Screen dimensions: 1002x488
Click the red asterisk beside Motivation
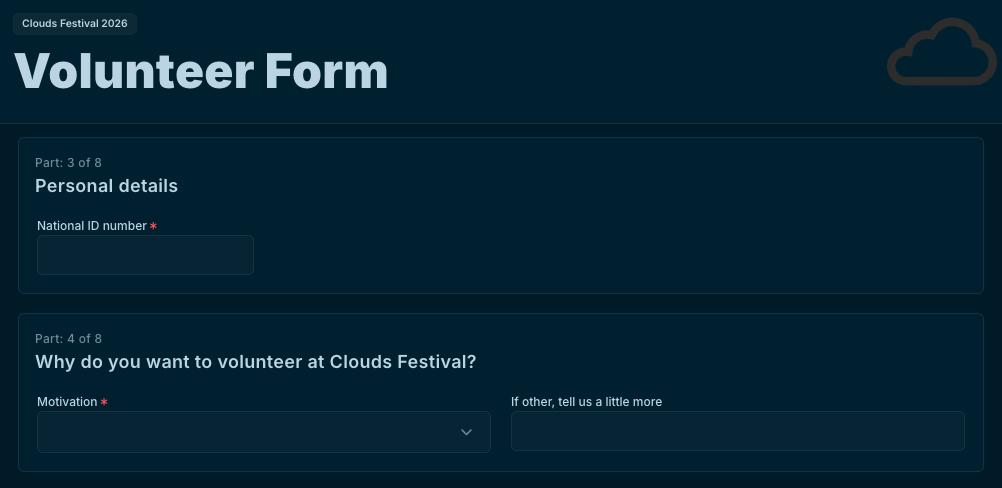[104, 402]
